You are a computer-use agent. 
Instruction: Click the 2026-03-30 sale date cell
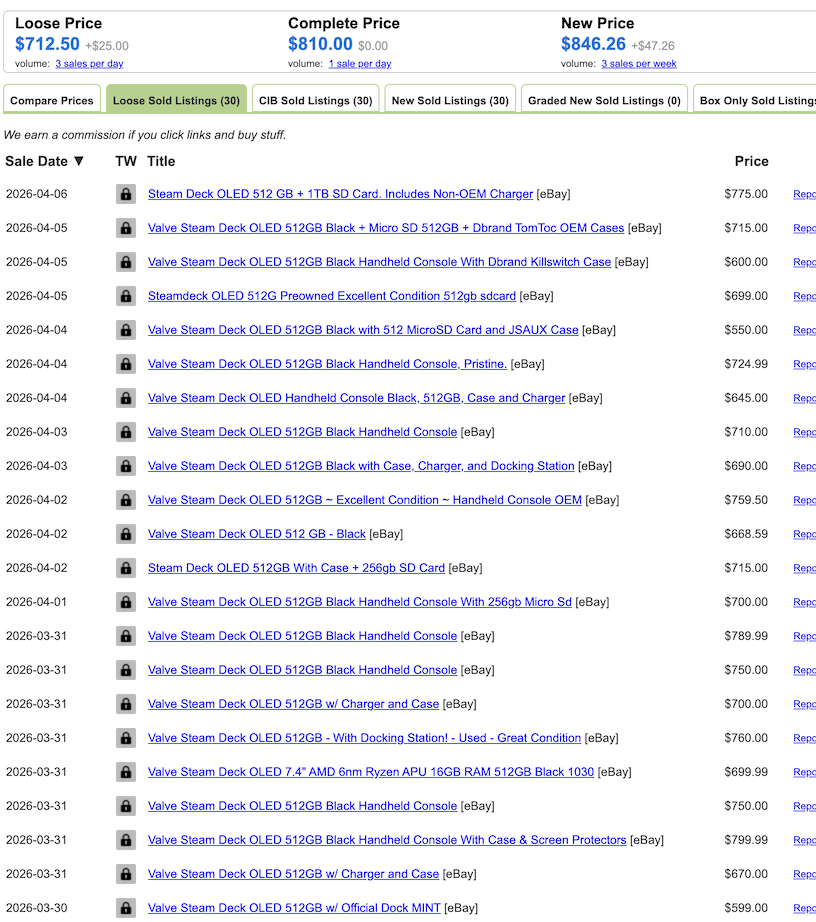coord(36,908)
